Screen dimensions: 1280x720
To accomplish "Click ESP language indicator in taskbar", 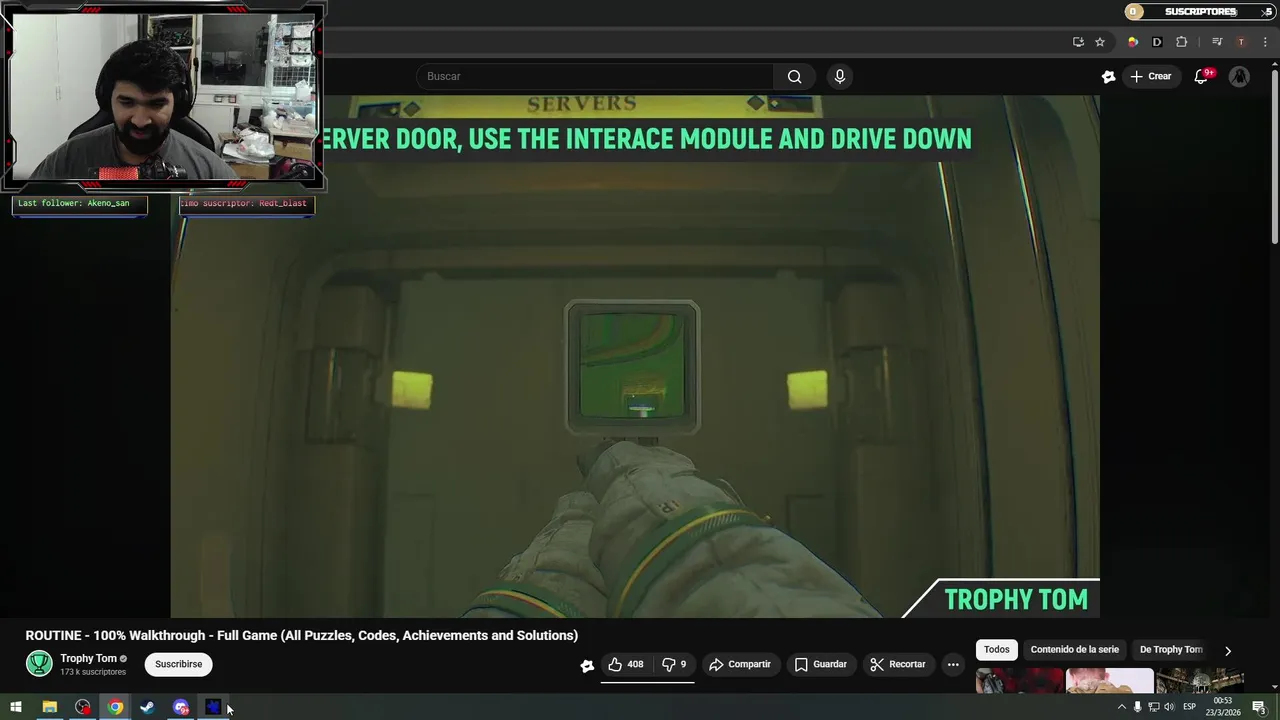I will tap(1189, 707).
